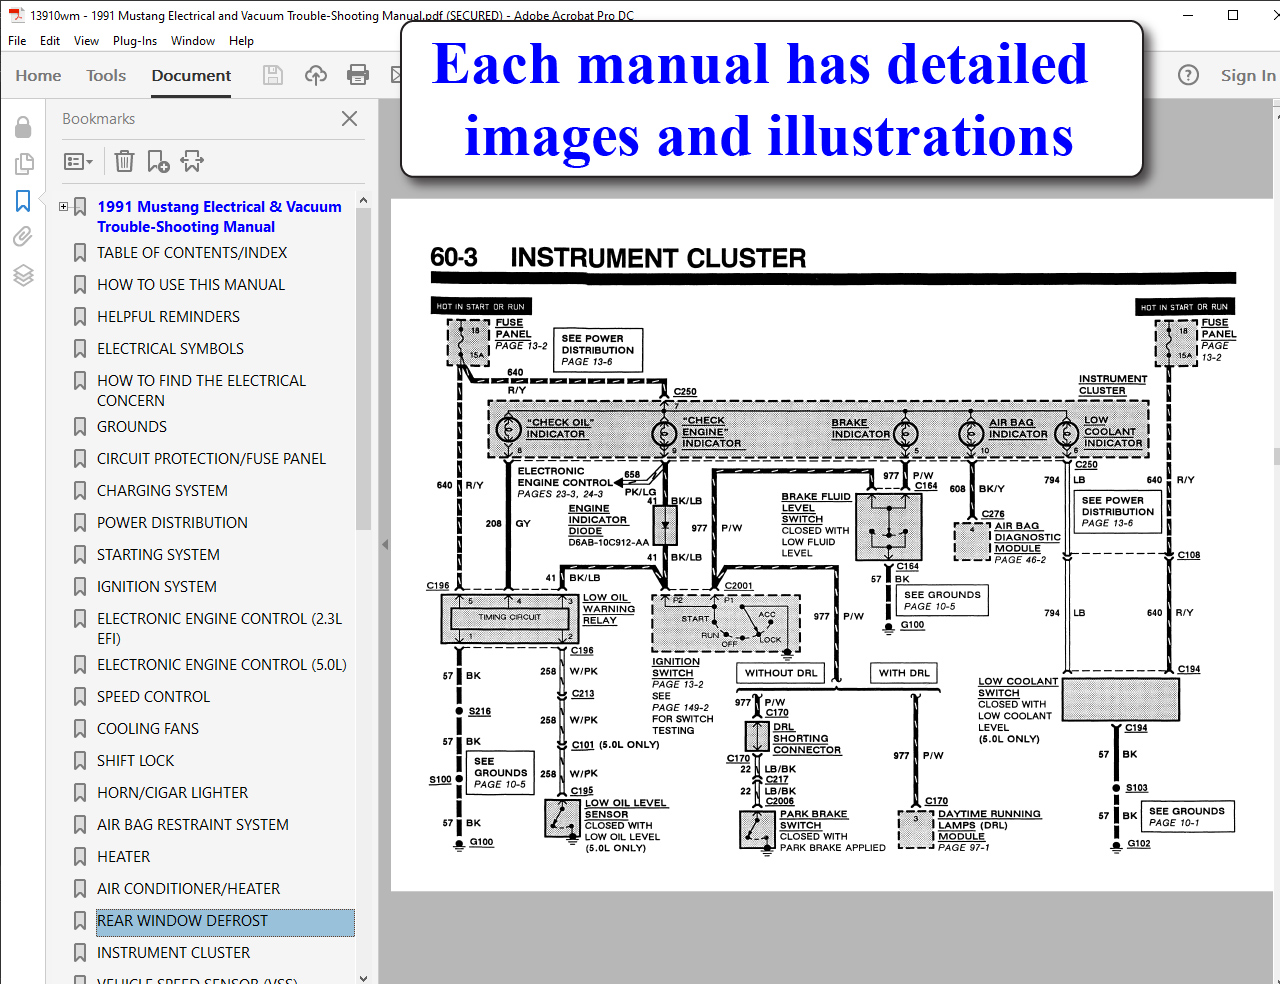The height and width of the screenshot is (984, 1280).
Task: Click the bookmark icon beside SPEED CONTROL
Action: tap(80, 697)
